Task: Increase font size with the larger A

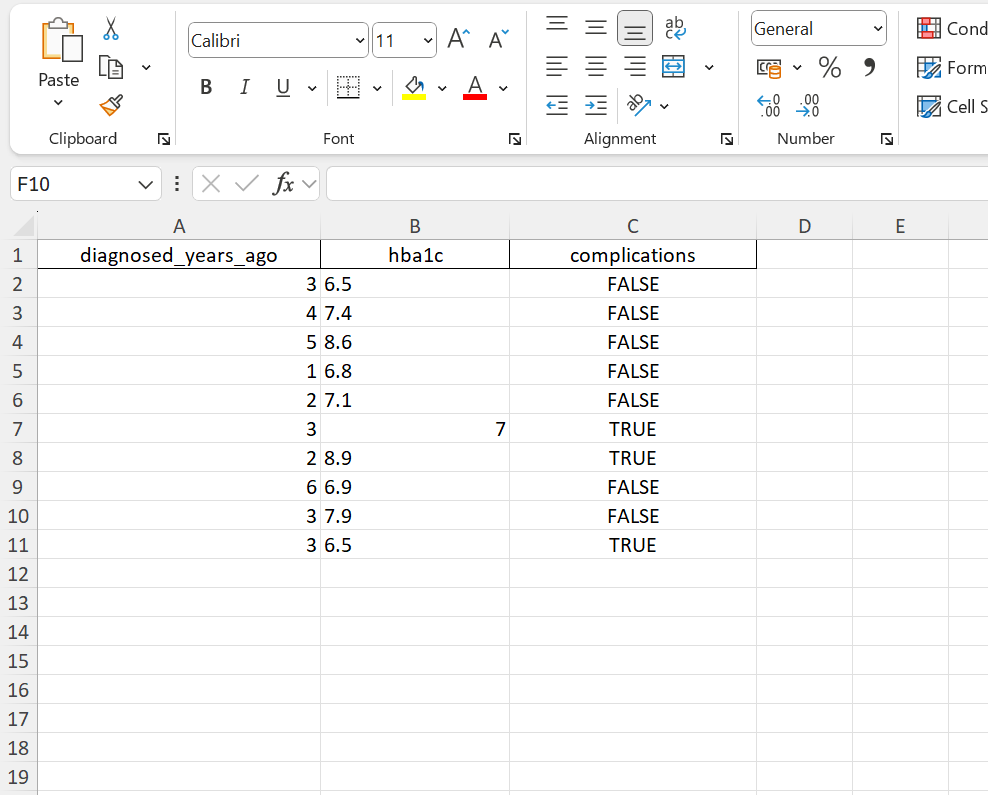Action: coord(458,39)
